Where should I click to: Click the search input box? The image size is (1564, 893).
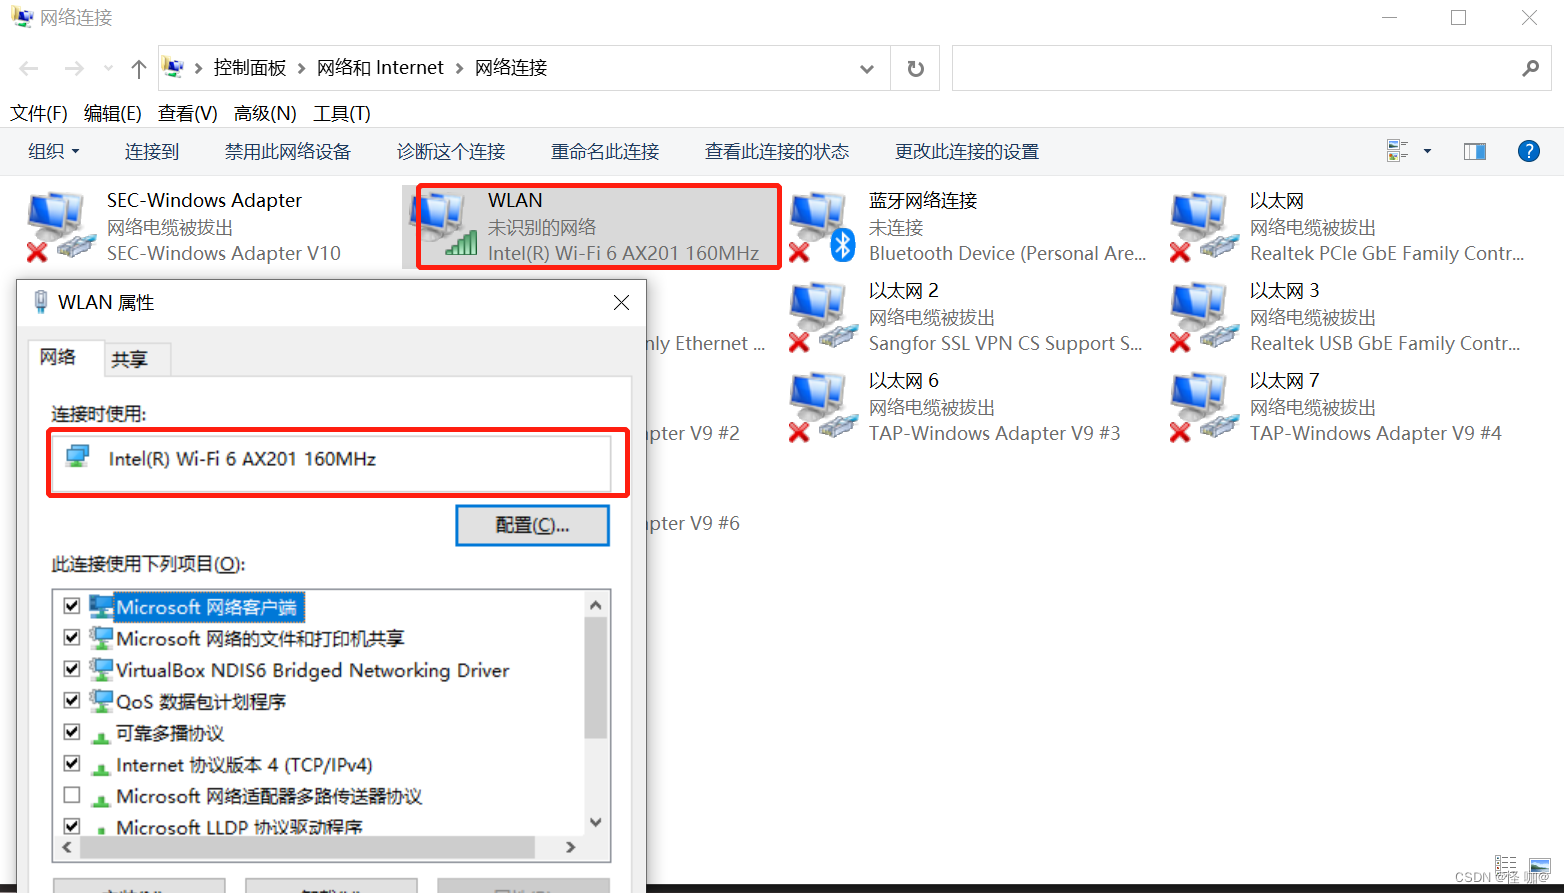click(x=1235, y=68)
